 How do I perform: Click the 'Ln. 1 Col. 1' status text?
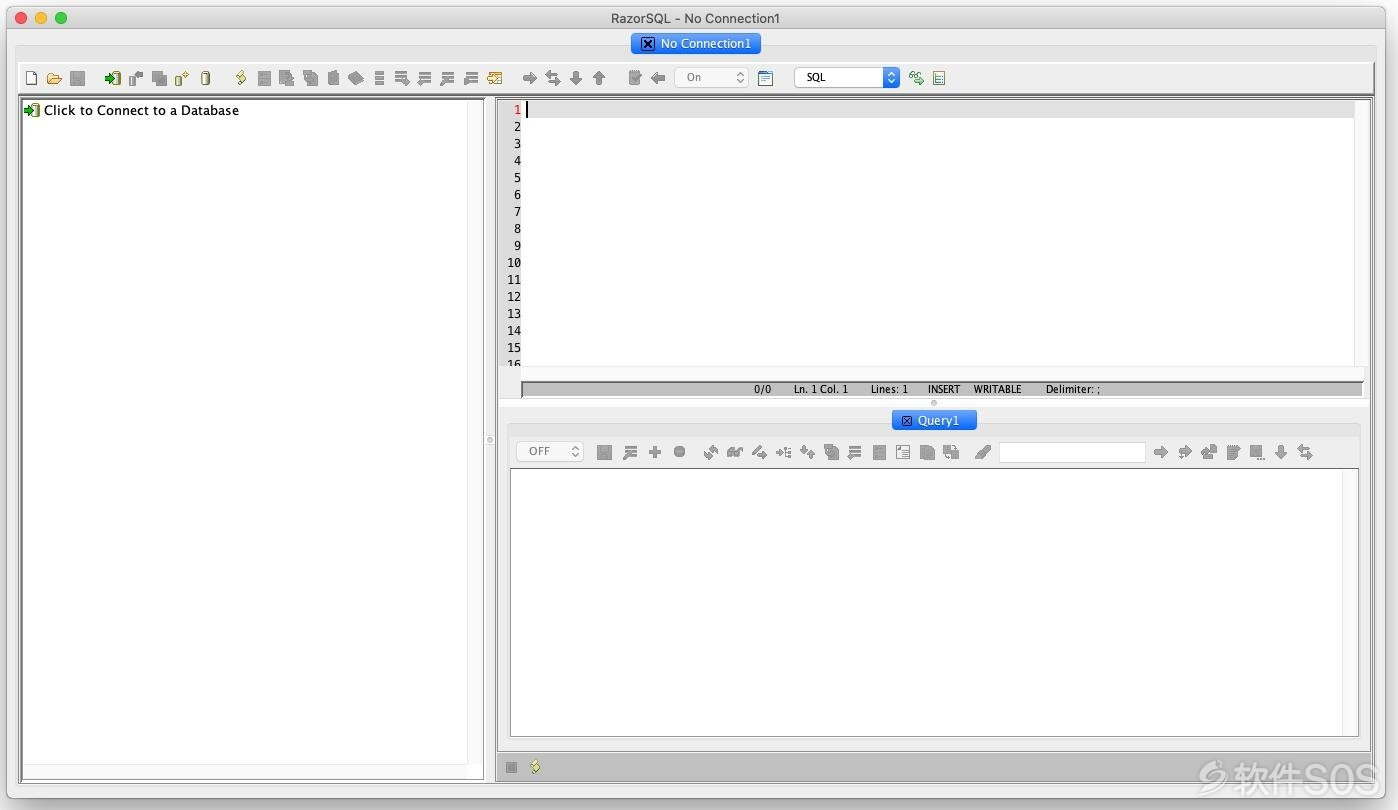pyautogui.click(x=821, y=389)
